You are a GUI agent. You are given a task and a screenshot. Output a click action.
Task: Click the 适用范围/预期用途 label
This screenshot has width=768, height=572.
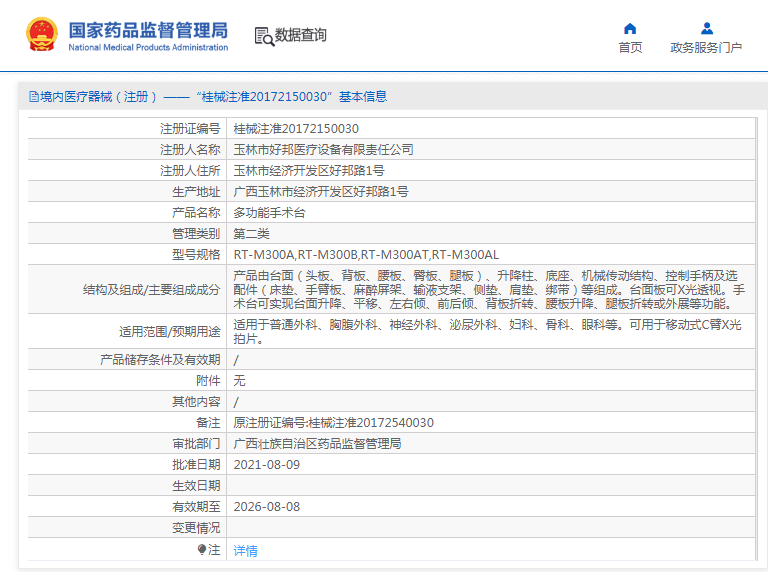[x=169, y=332]
